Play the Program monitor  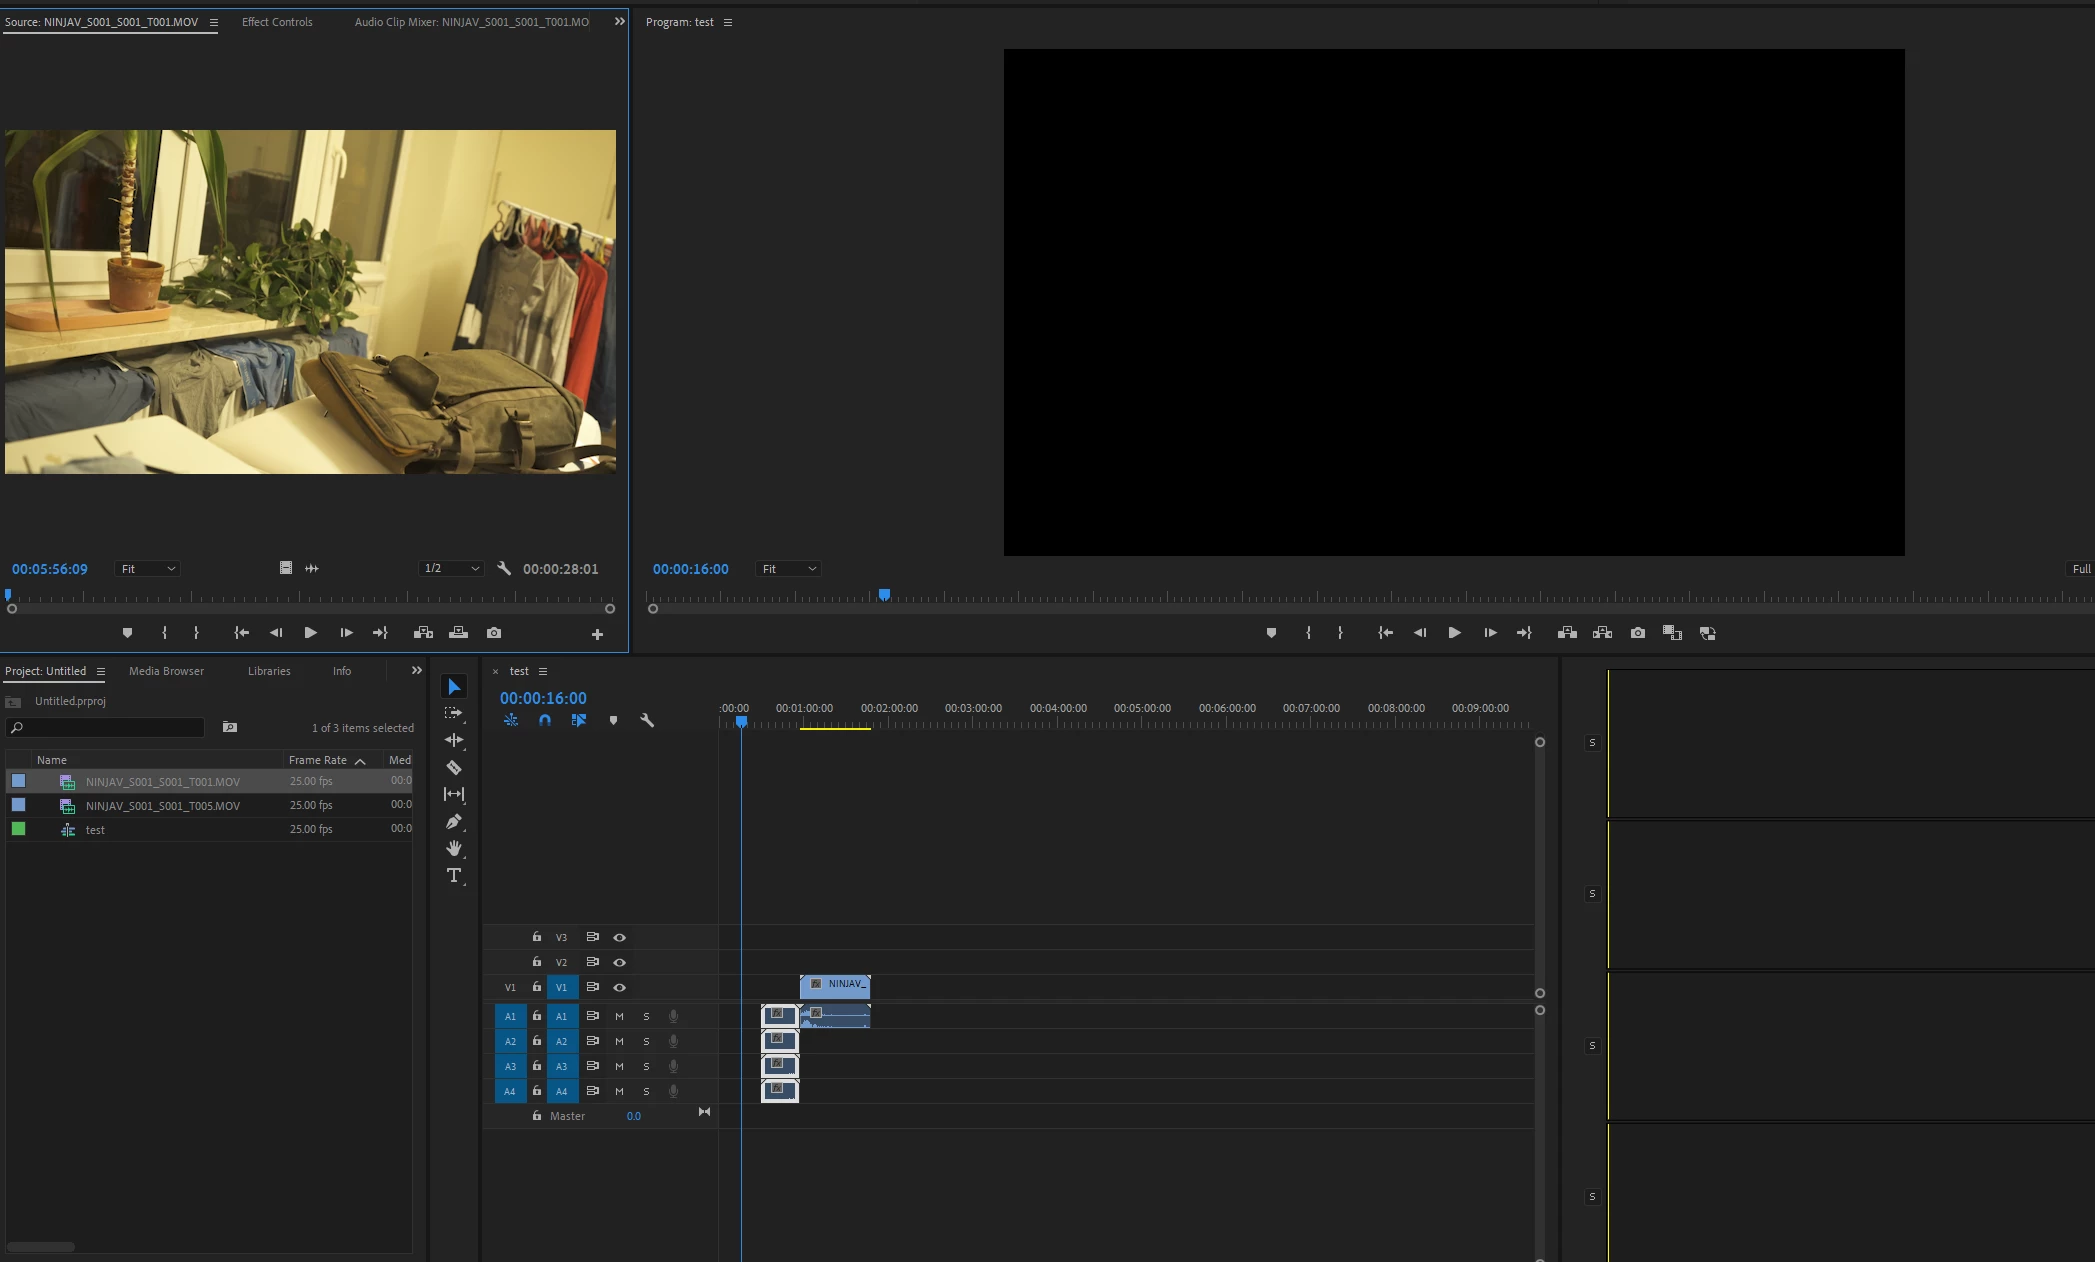[x=1454, y=633]
